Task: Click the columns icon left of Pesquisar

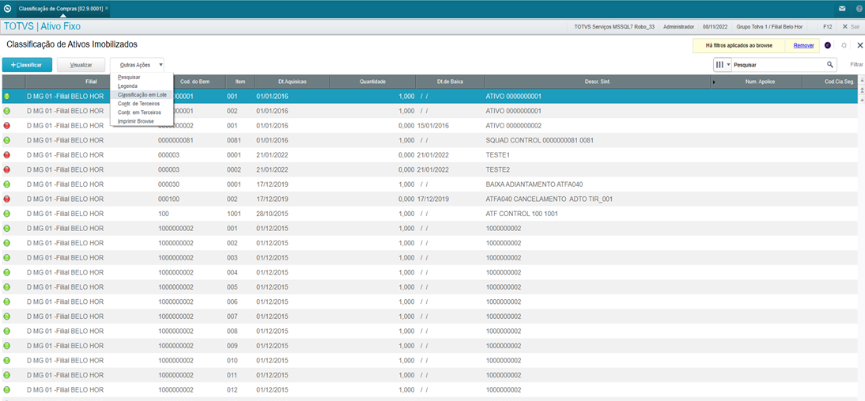Action: pos(719,65)
